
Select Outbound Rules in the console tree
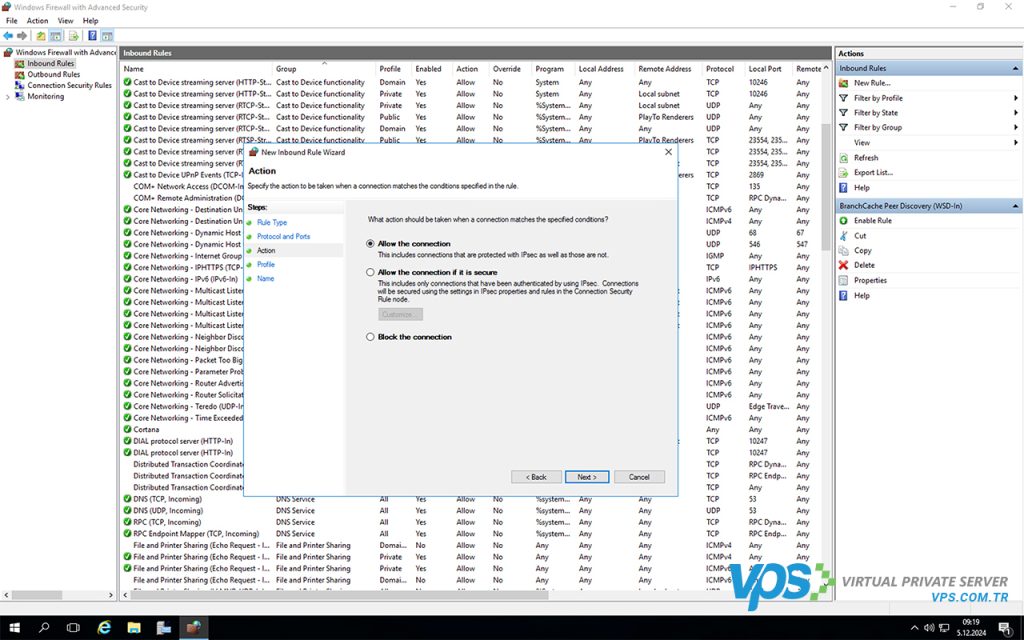tap(54, 74)
